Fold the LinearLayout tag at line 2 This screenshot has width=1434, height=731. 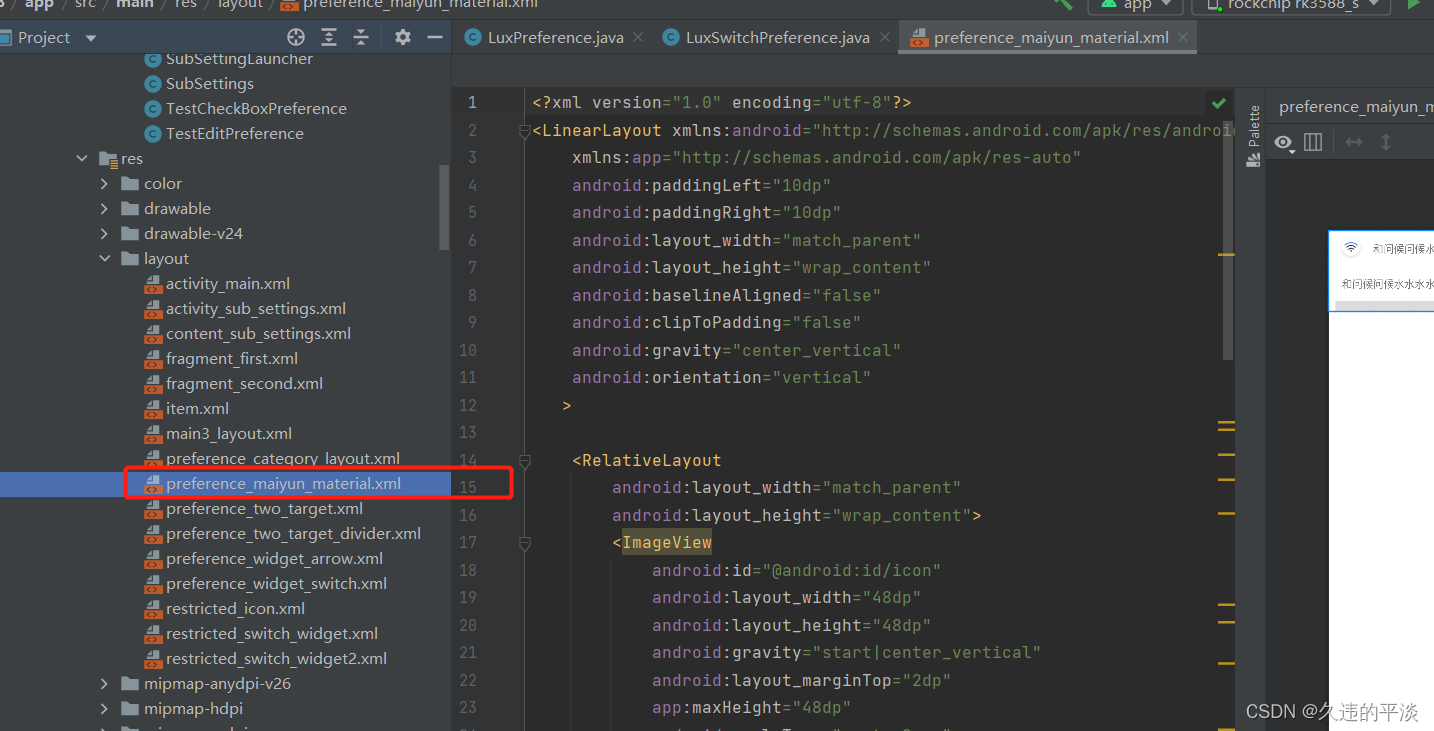(x=523, y=131)
